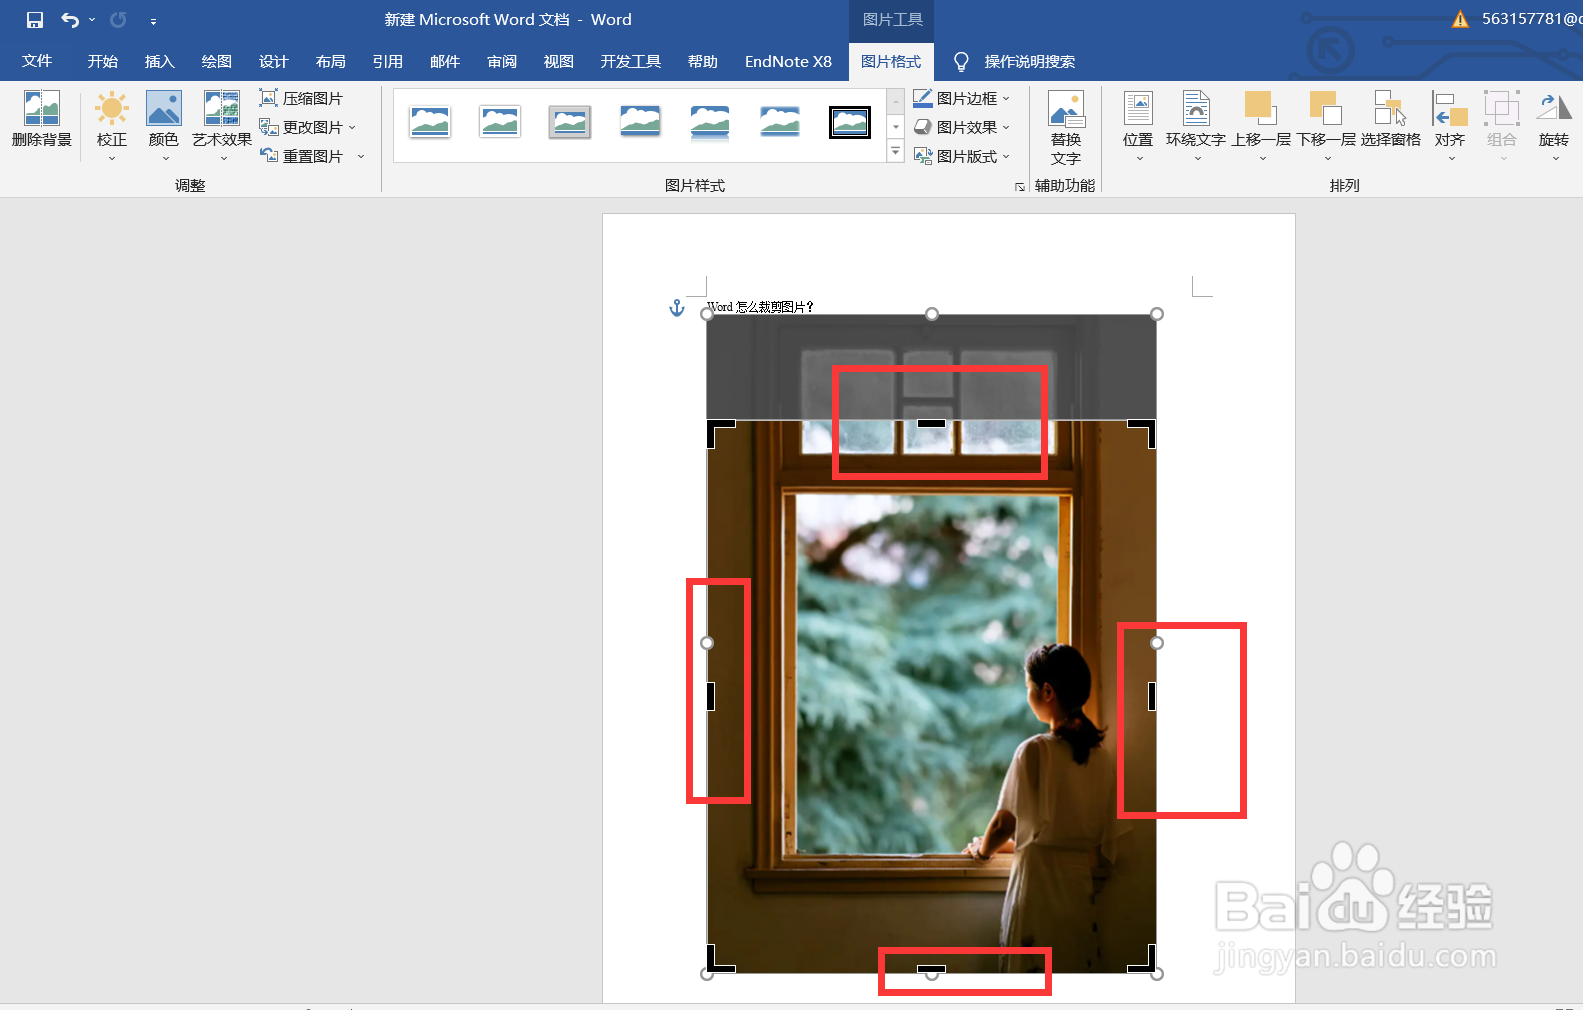This screenshot has height=1010, width=1583.
Task: Click Compress Pictures (压缩图片)
Action: tap(301, 98)
